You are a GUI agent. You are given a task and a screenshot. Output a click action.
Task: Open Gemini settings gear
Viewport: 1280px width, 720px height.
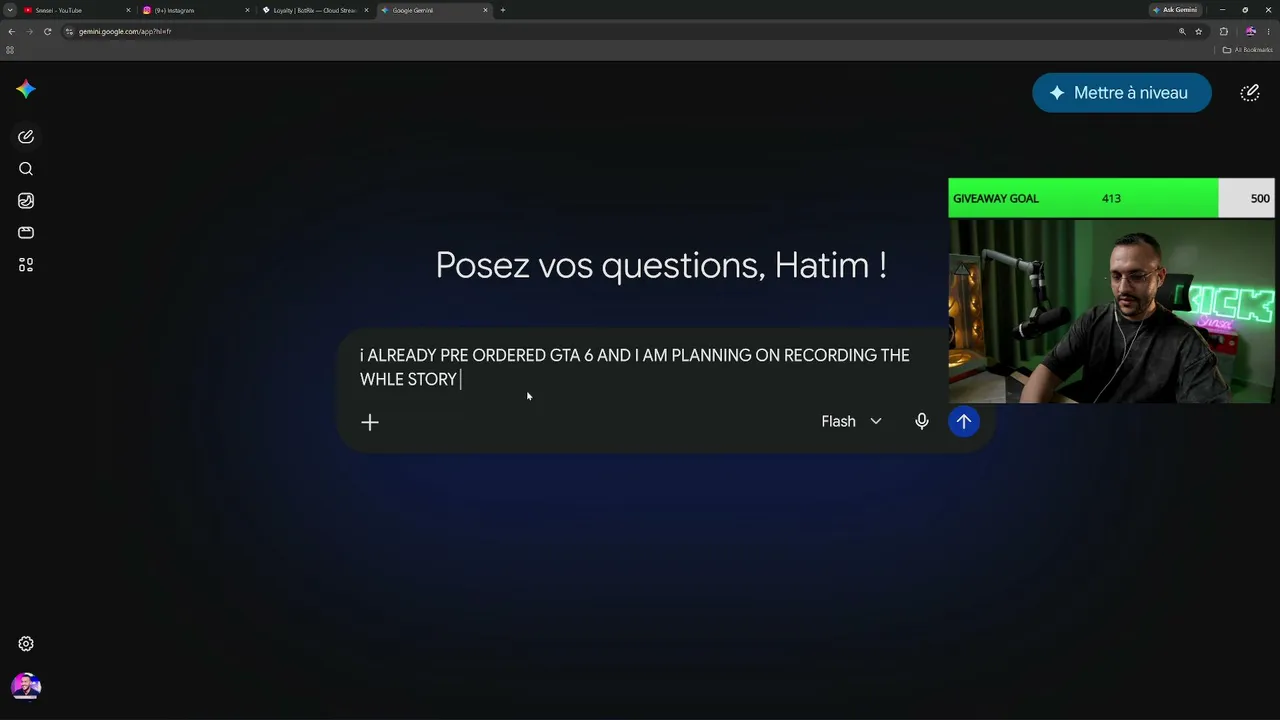click(26, 644)
